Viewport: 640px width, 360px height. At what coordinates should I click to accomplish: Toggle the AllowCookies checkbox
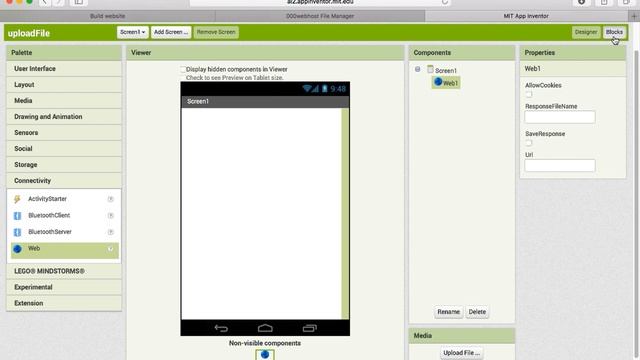point(529,94)
